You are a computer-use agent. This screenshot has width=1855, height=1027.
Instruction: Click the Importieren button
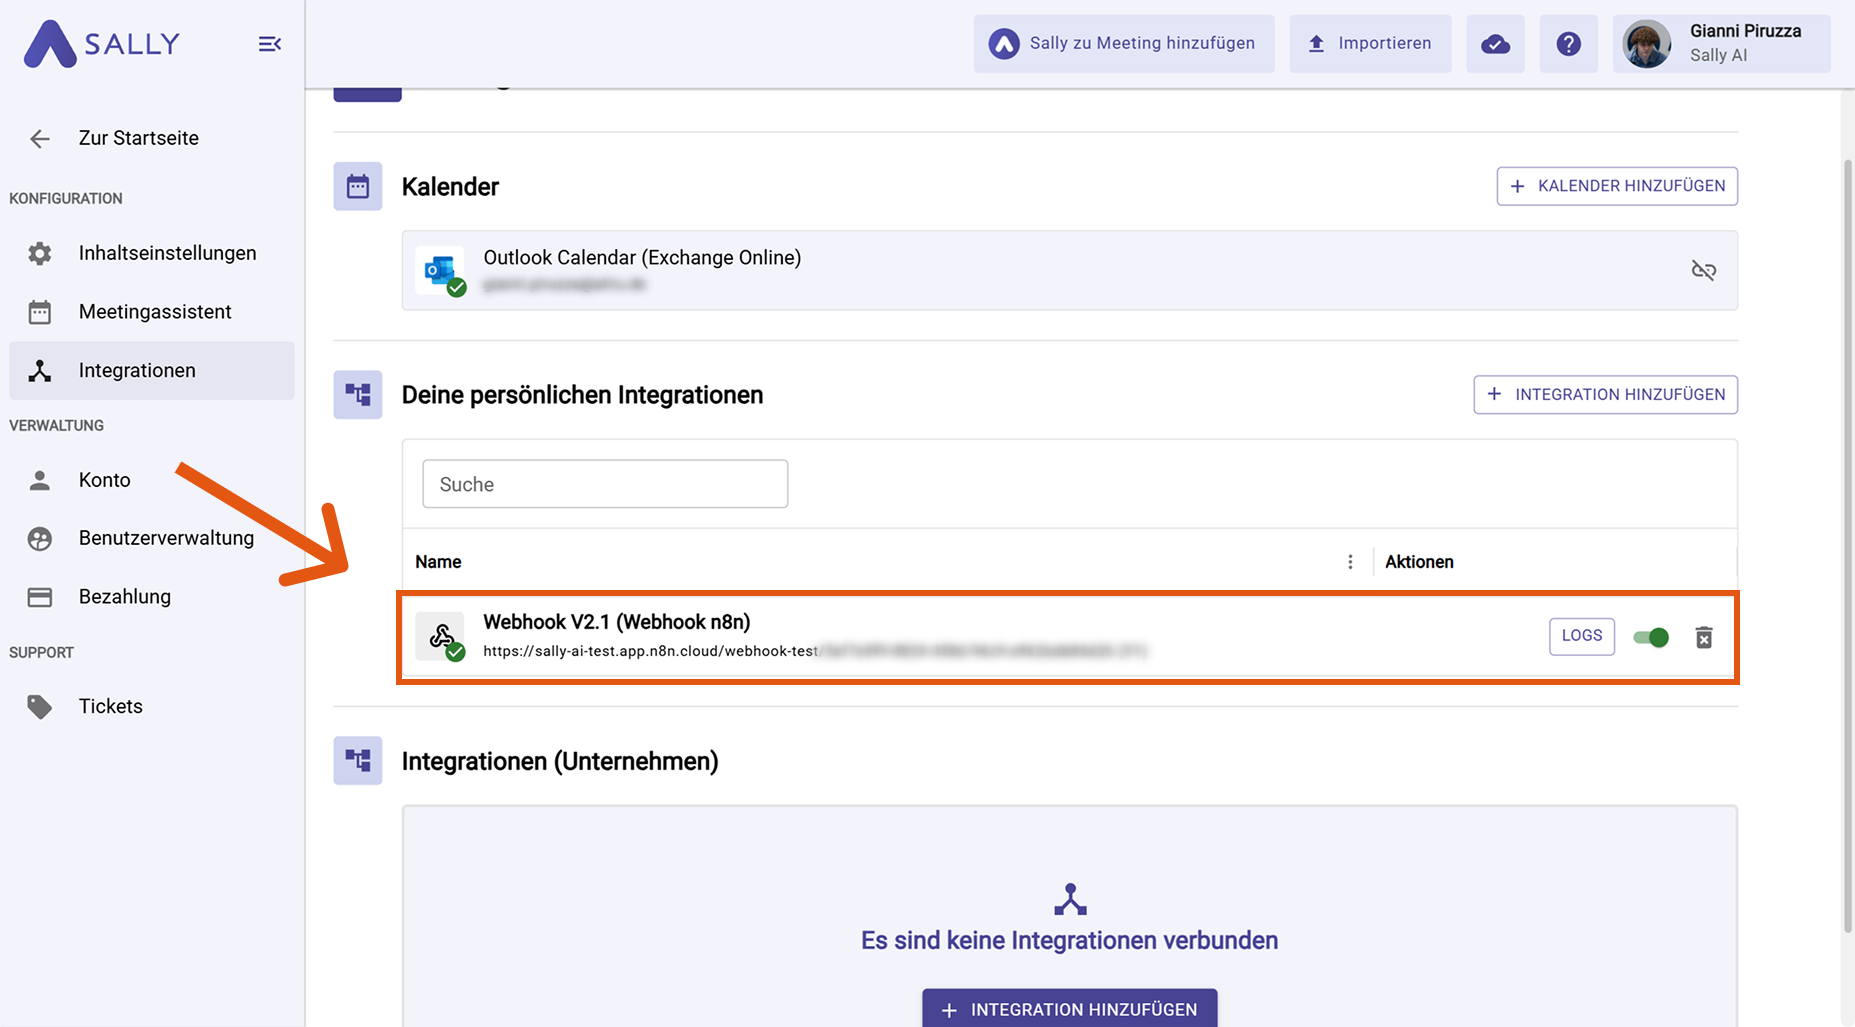[1369, 44]
